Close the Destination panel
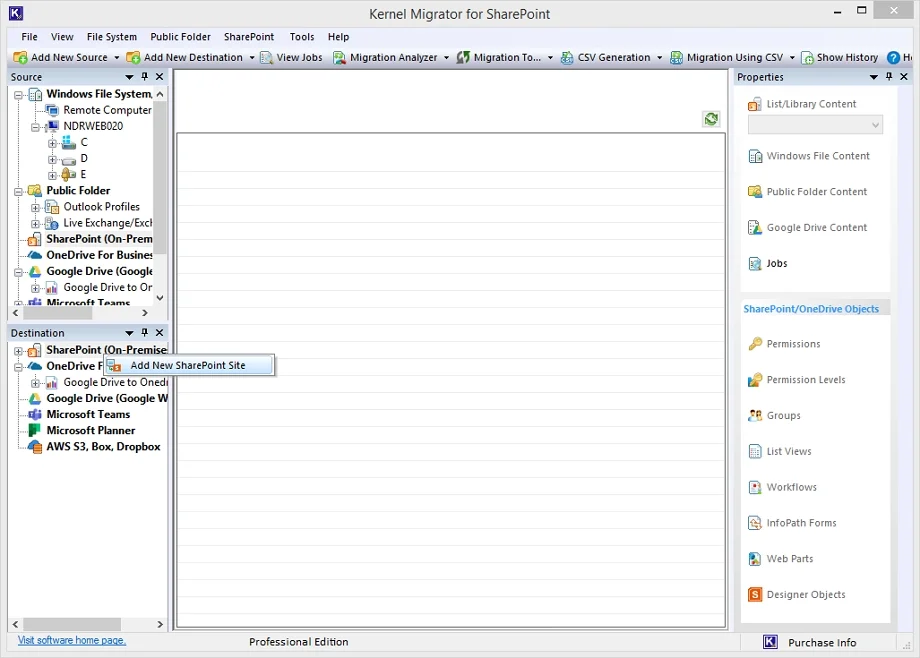Image resolution: width=920 pixels, height=658 pixels. (160, 332)
